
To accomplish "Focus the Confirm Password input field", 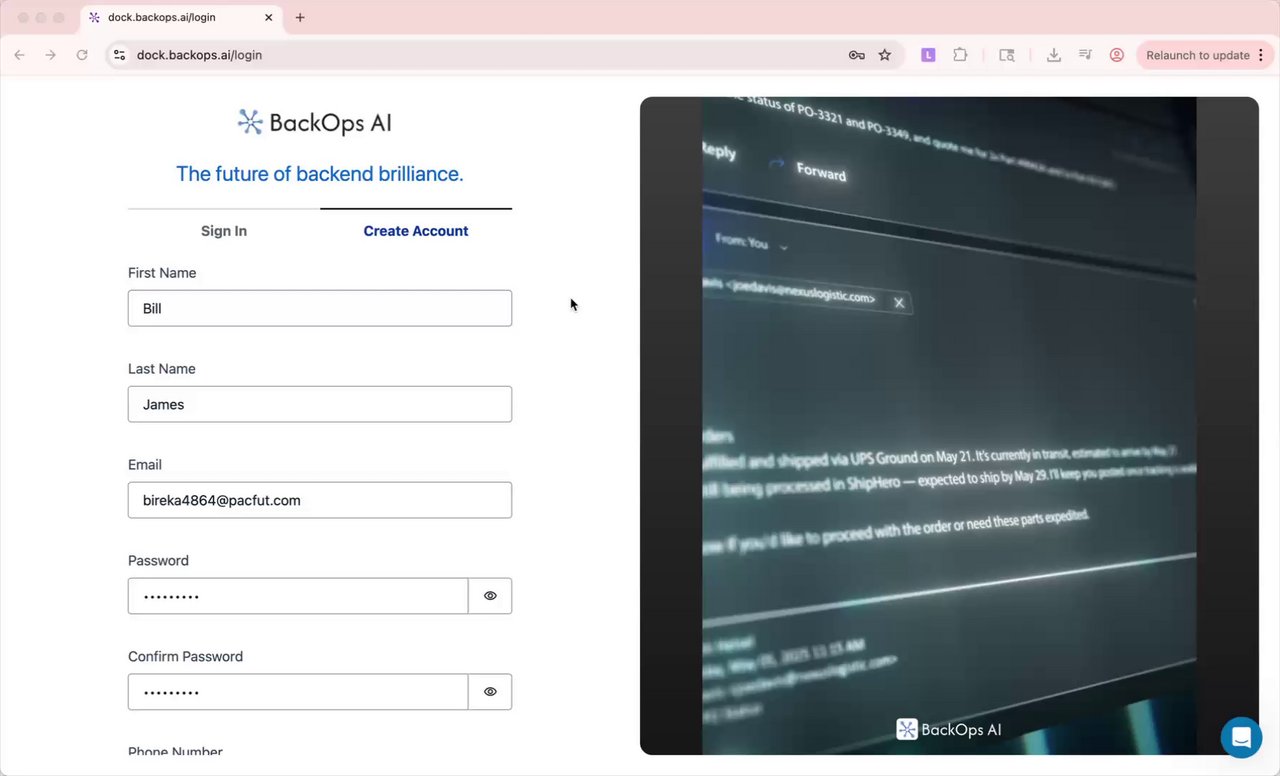I will (x=298, y=692).
